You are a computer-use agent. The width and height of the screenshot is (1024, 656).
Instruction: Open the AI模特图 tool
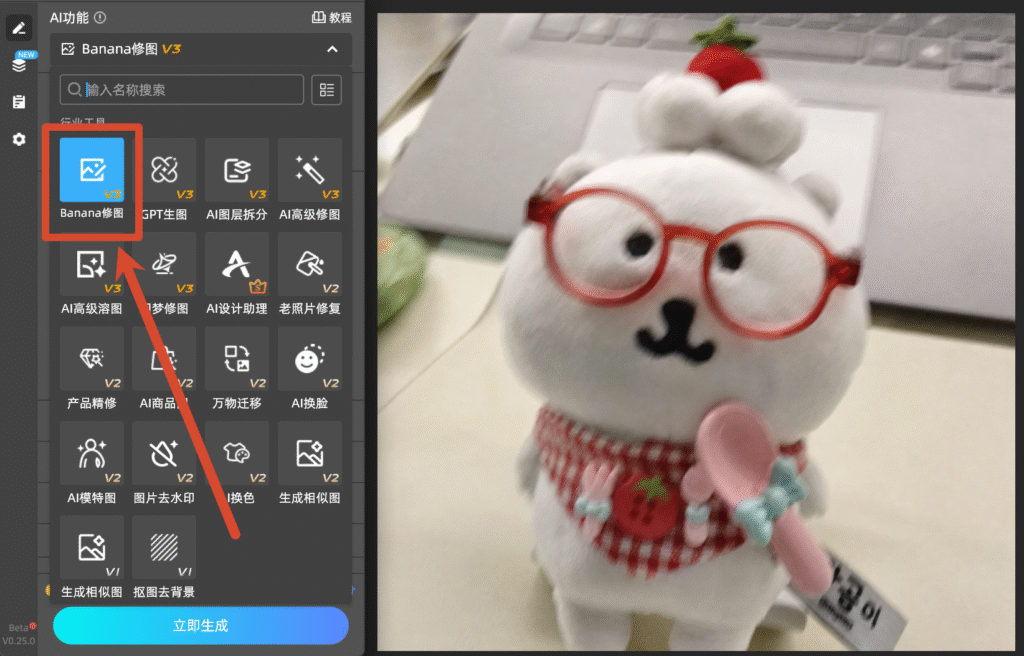pyautogui.click(x=91, y=453)
